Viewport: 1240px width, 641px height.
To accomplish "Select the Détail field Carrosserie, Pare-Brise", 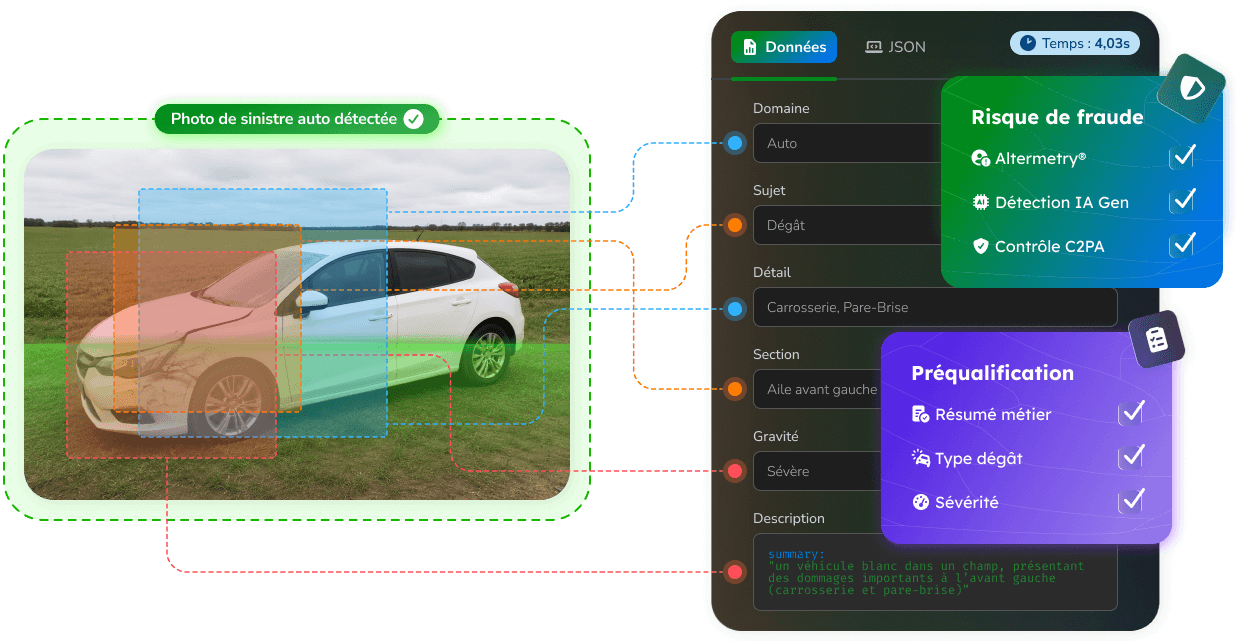I will 935,307.
